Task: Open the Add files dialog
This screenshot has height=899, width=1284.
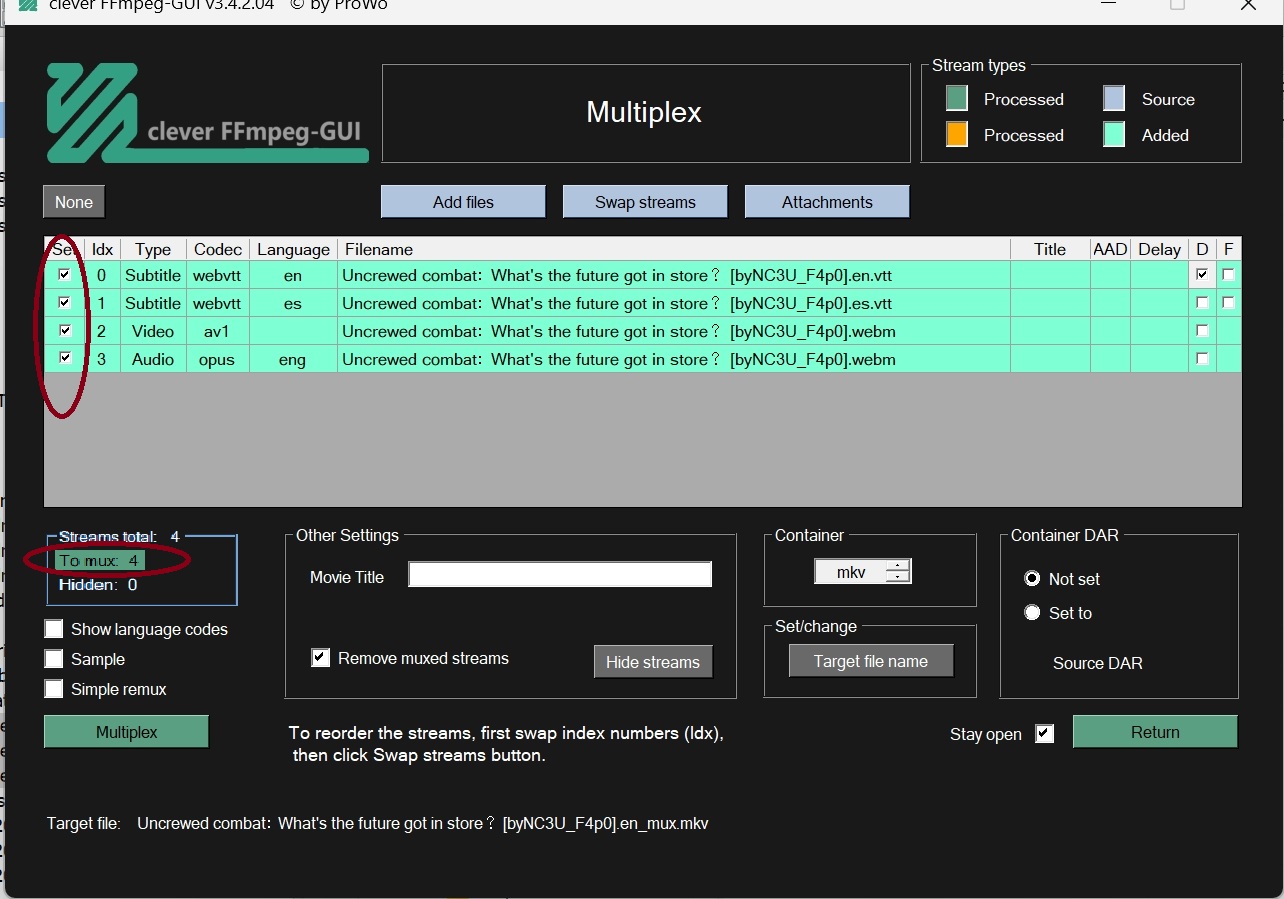Action: click(x=463, y=202)
